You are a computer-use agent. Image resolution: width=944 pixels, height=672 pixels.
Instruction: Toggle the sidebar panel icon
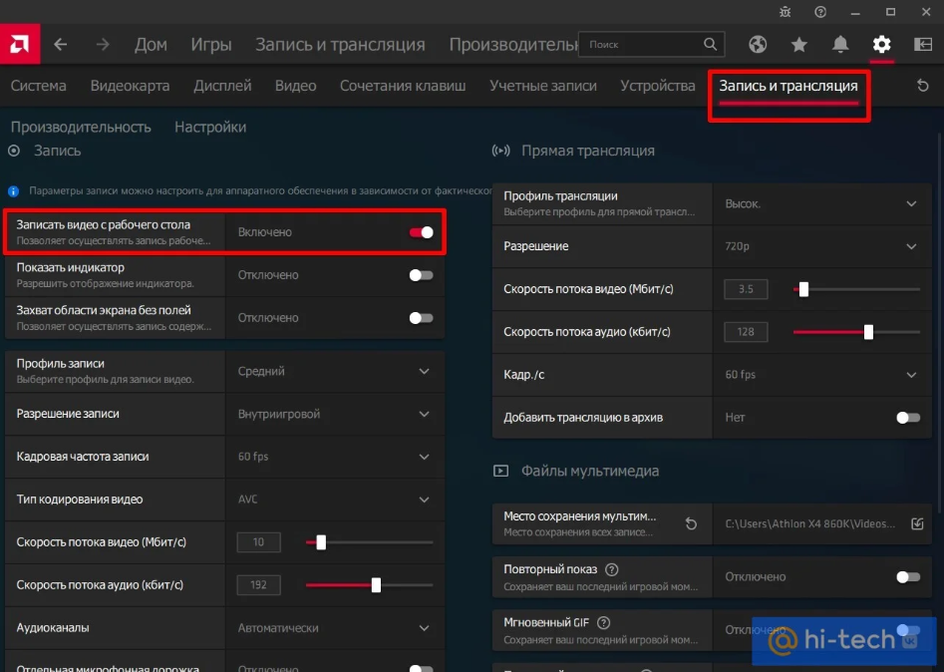(923, 44)
